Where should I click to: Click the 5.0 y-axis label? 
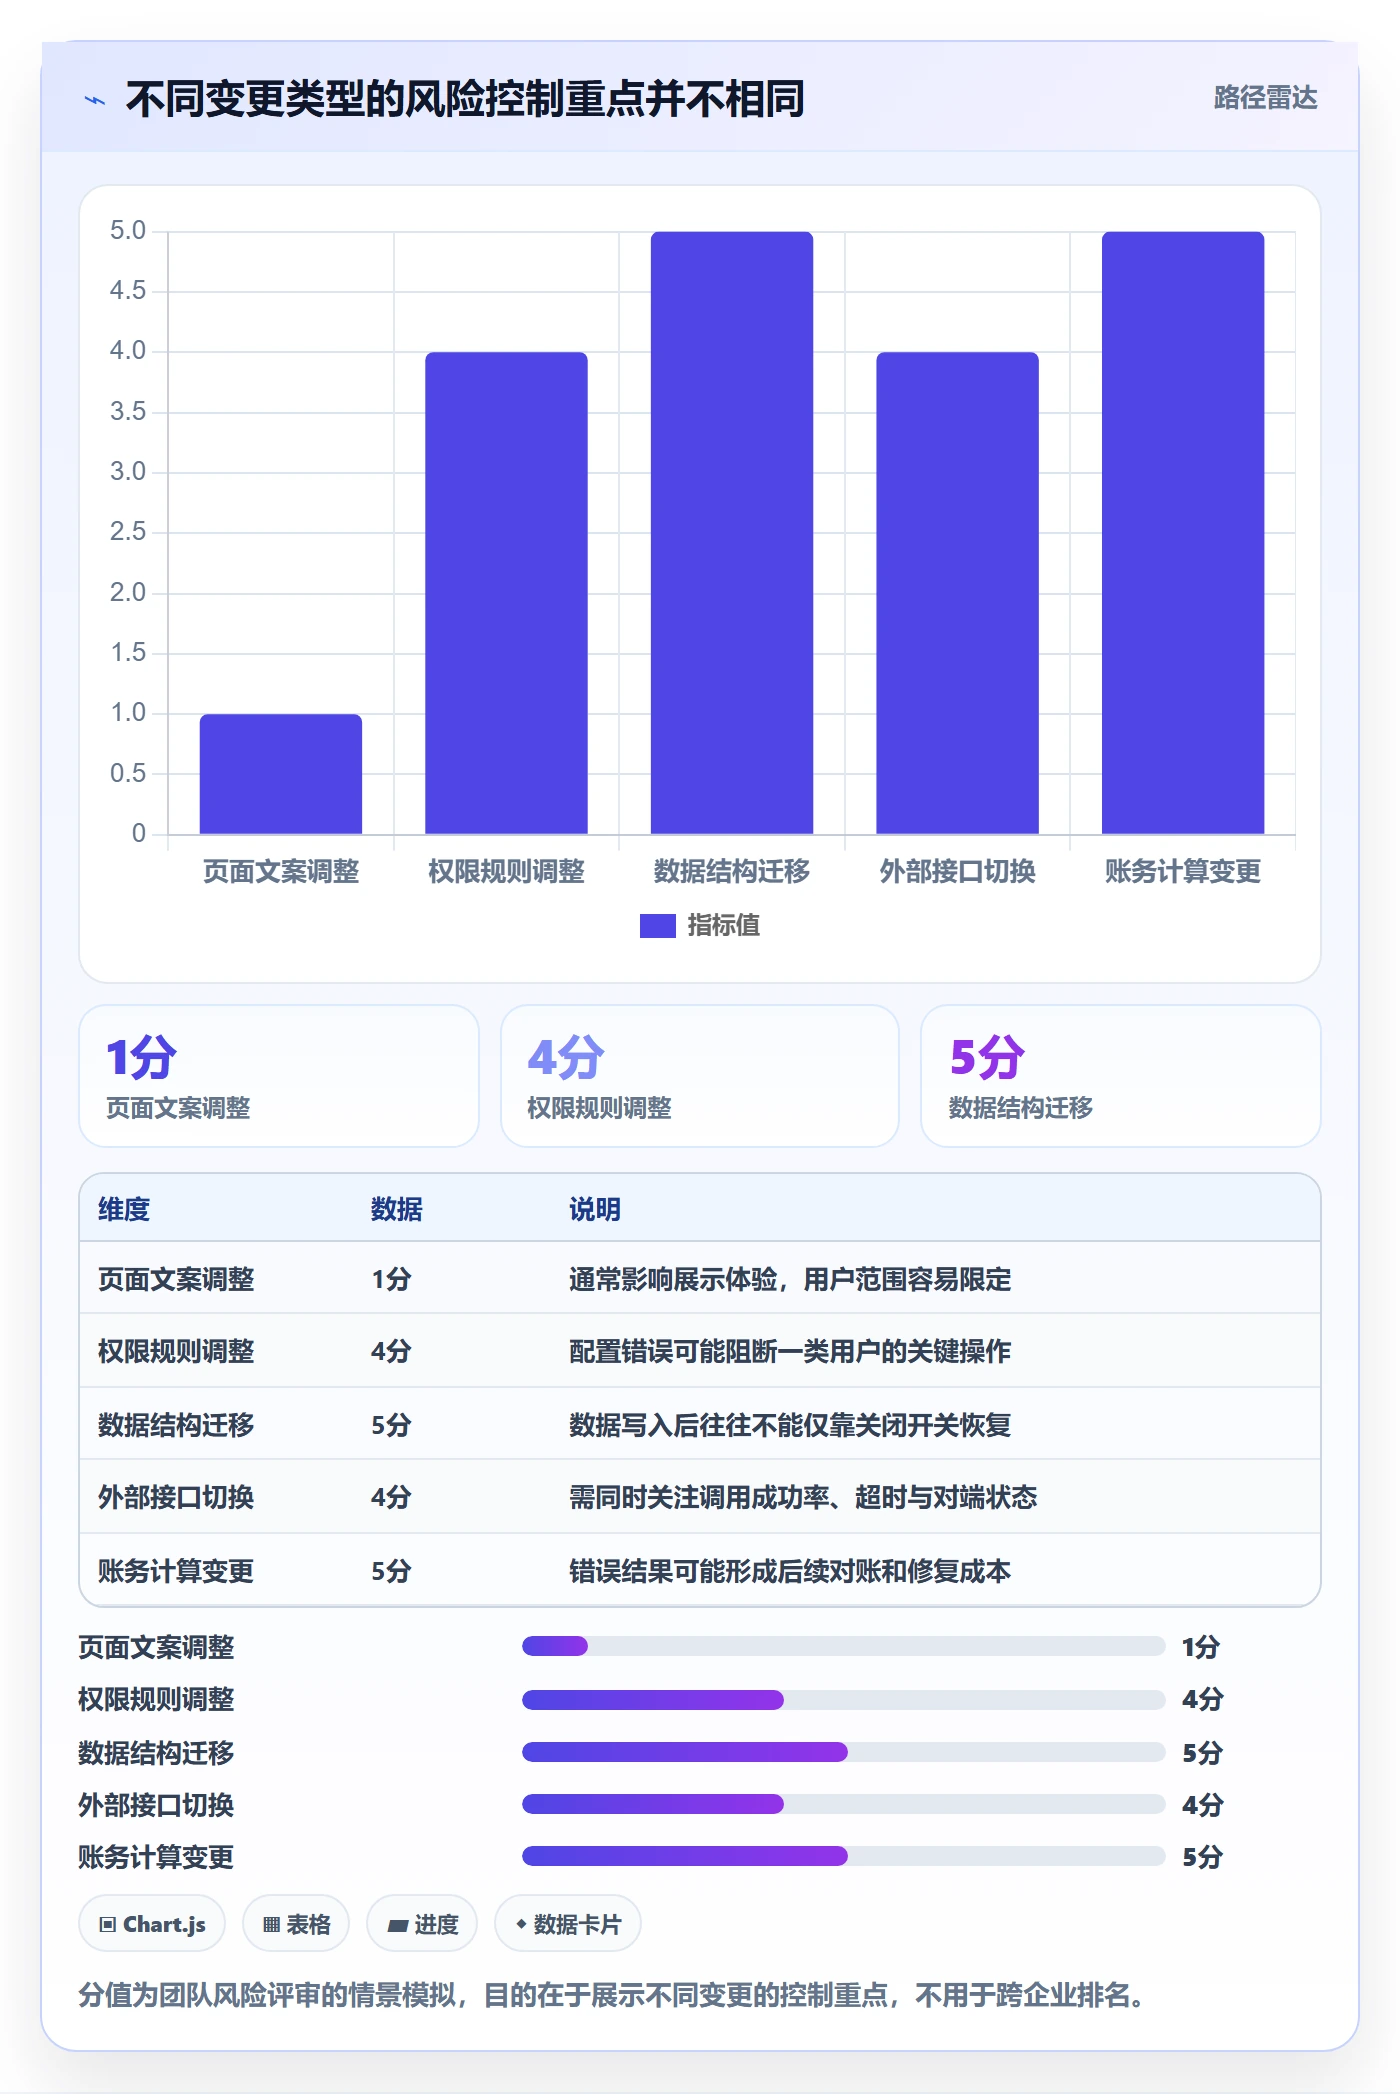pos(128,231)
